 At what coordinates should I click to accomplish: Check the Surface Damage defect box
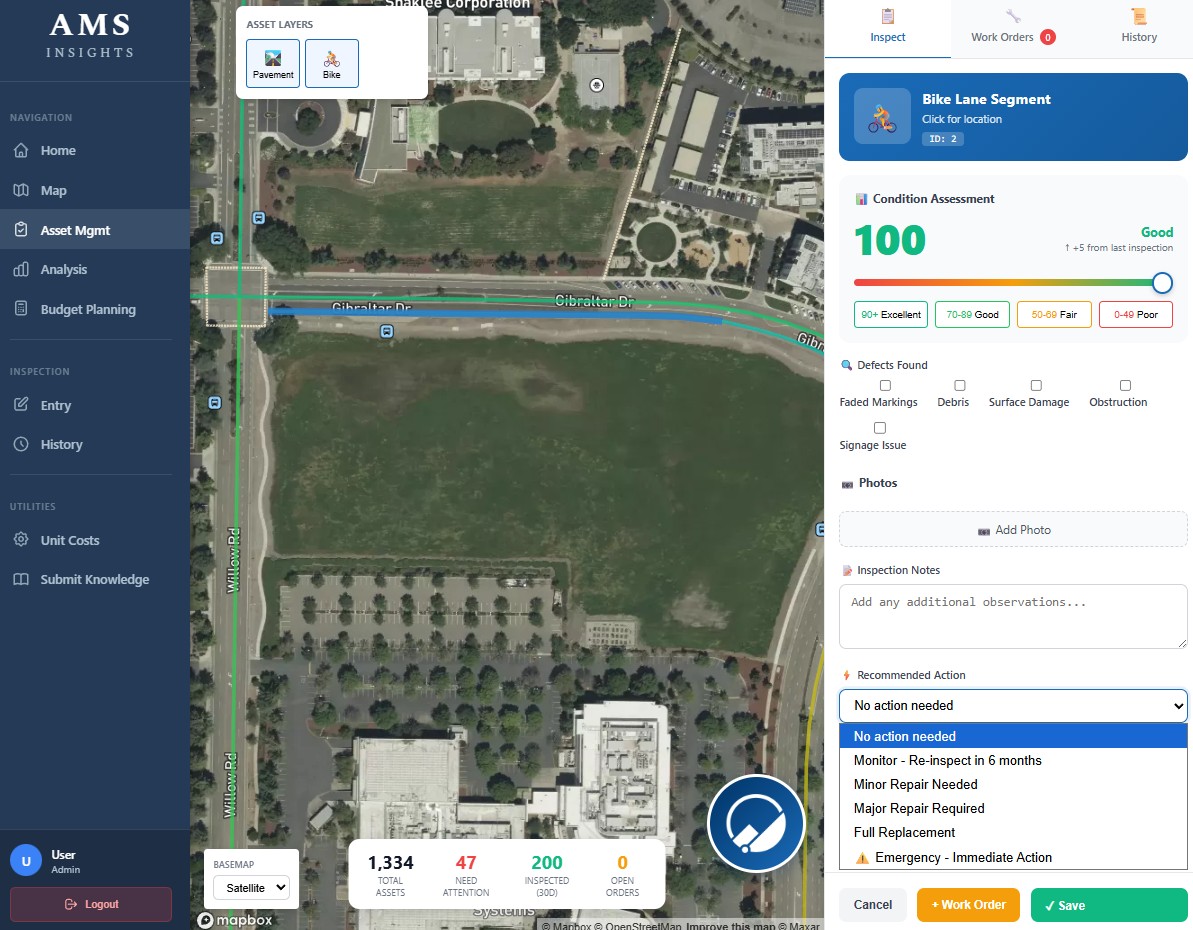pos(1036,385)
